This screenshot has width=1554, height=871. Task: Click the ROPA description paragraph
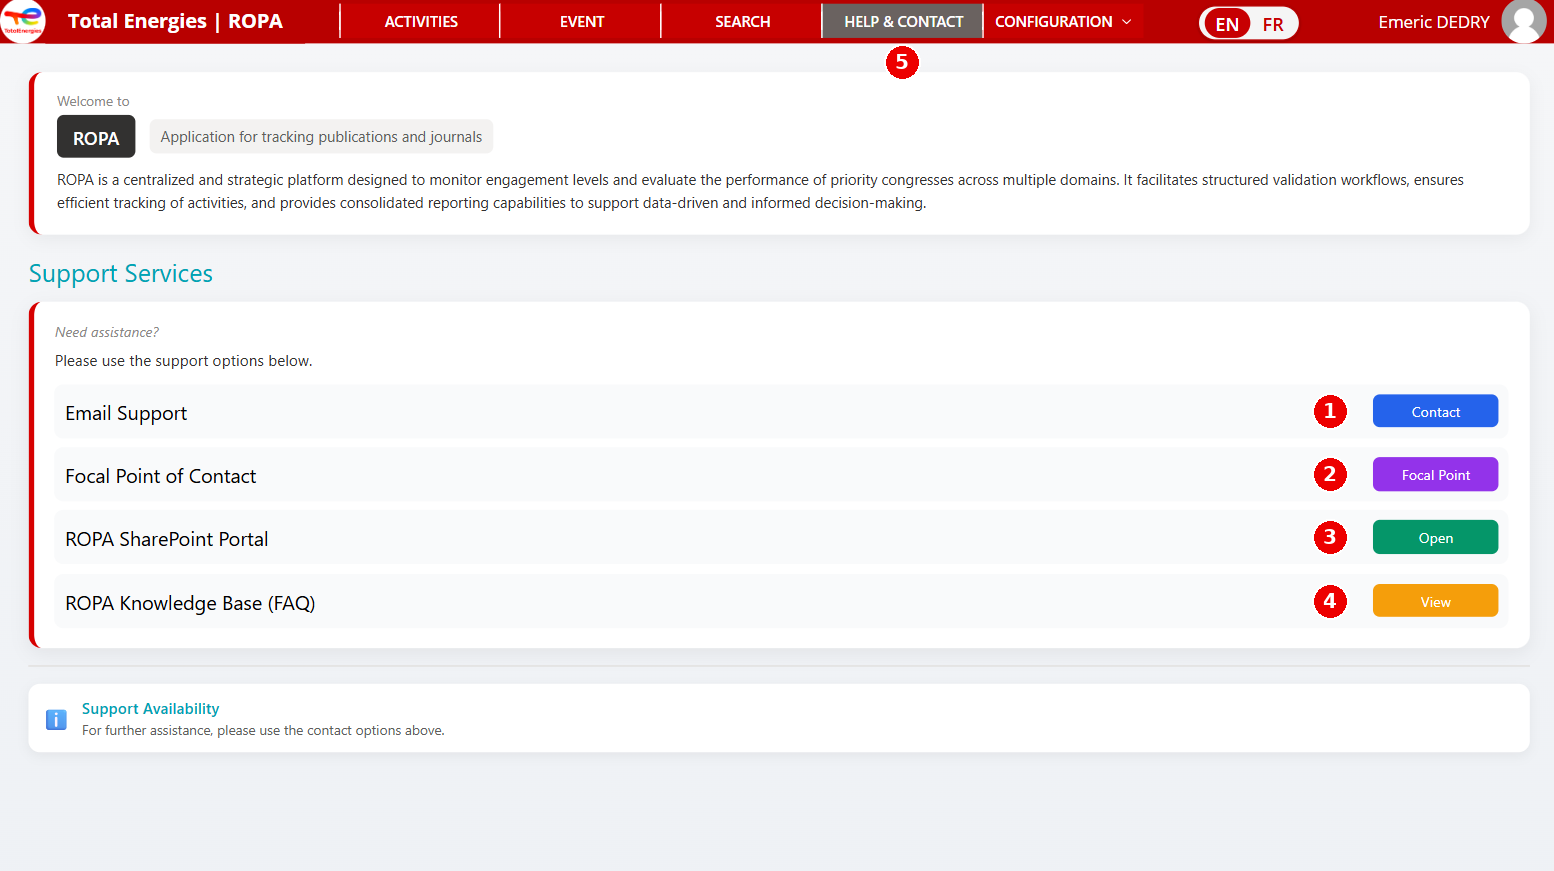pos(760,191)
